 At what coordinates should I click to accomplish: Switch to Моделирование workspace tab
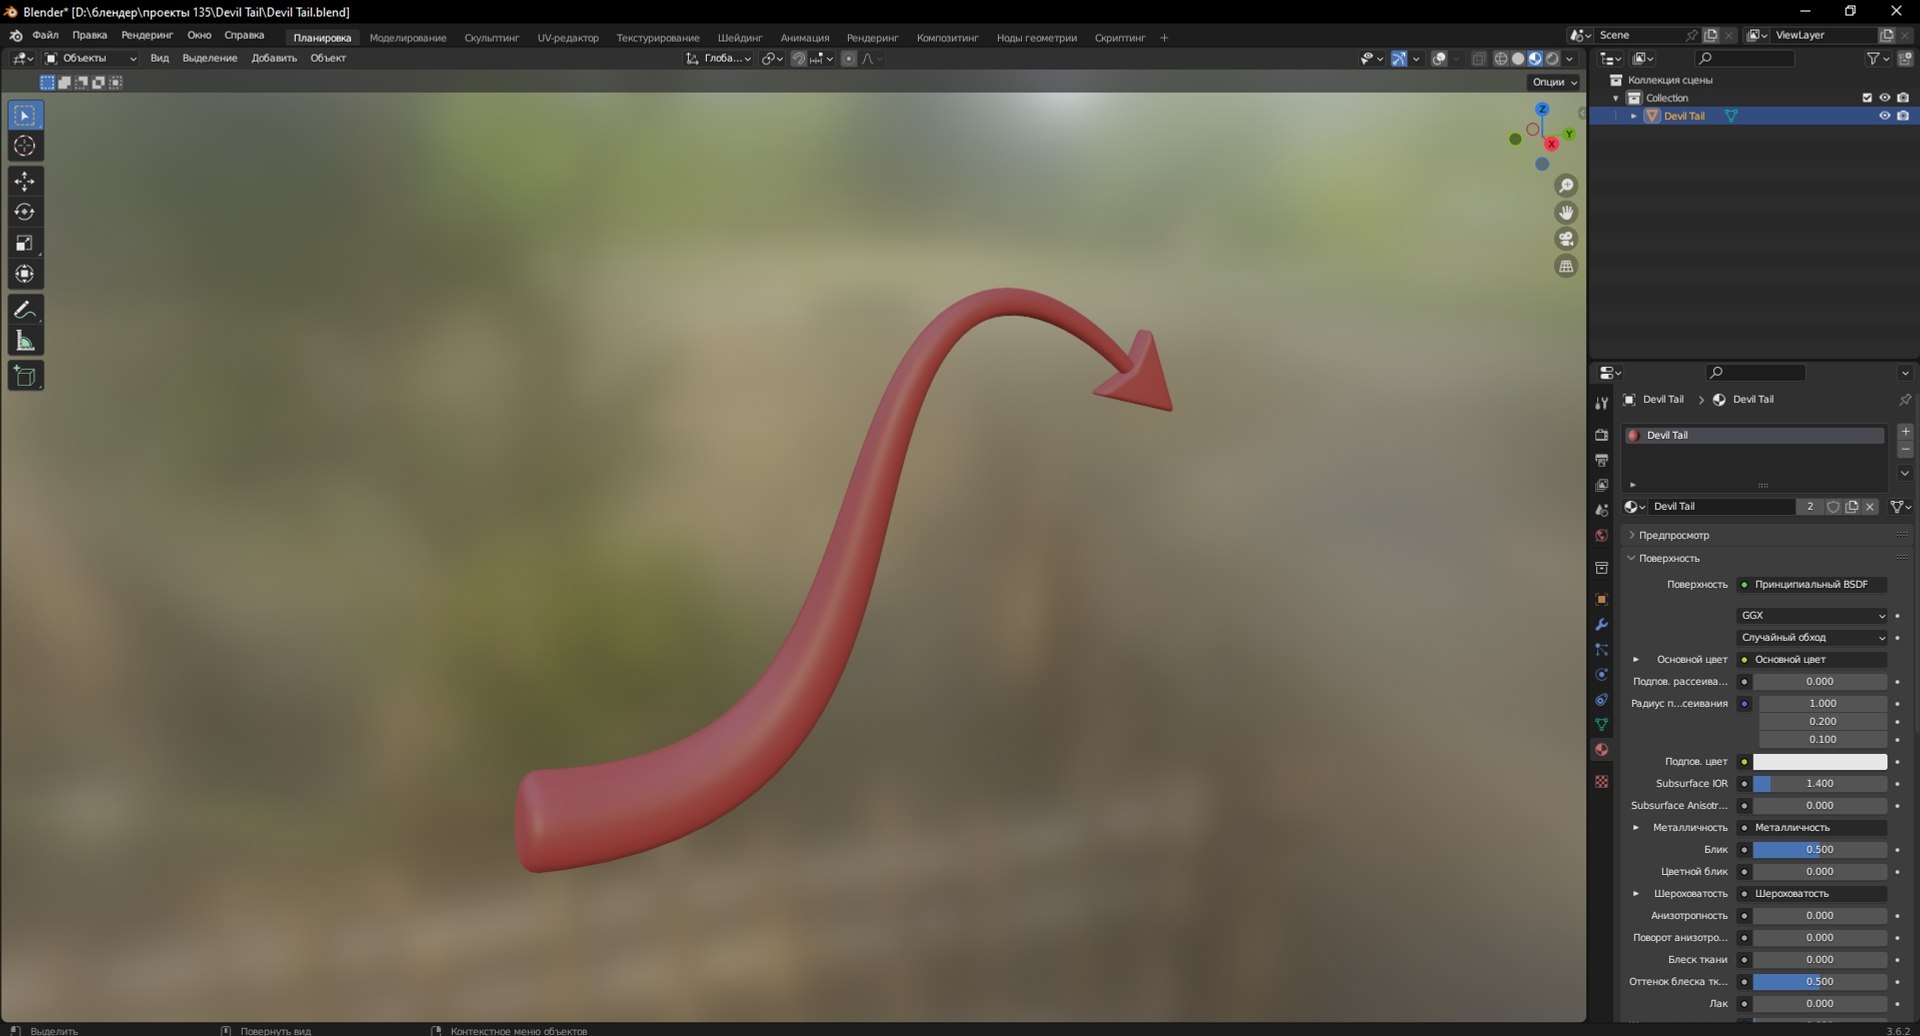(x=408, y=38)
